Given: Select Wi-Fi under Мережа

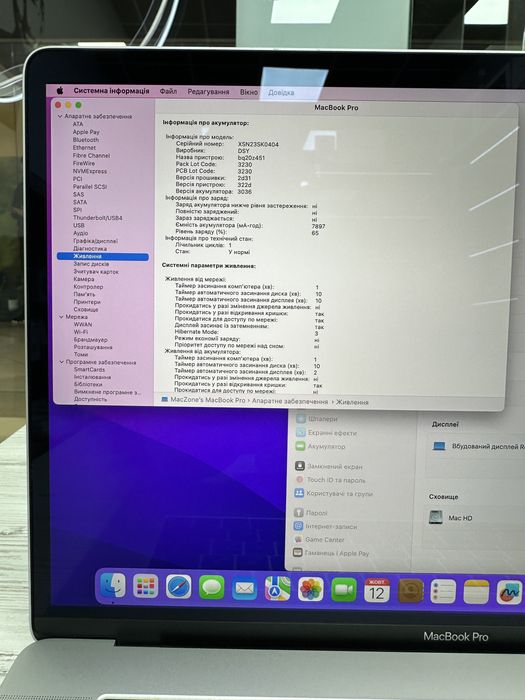Looking at the screenshot, I should pos(81,332).
